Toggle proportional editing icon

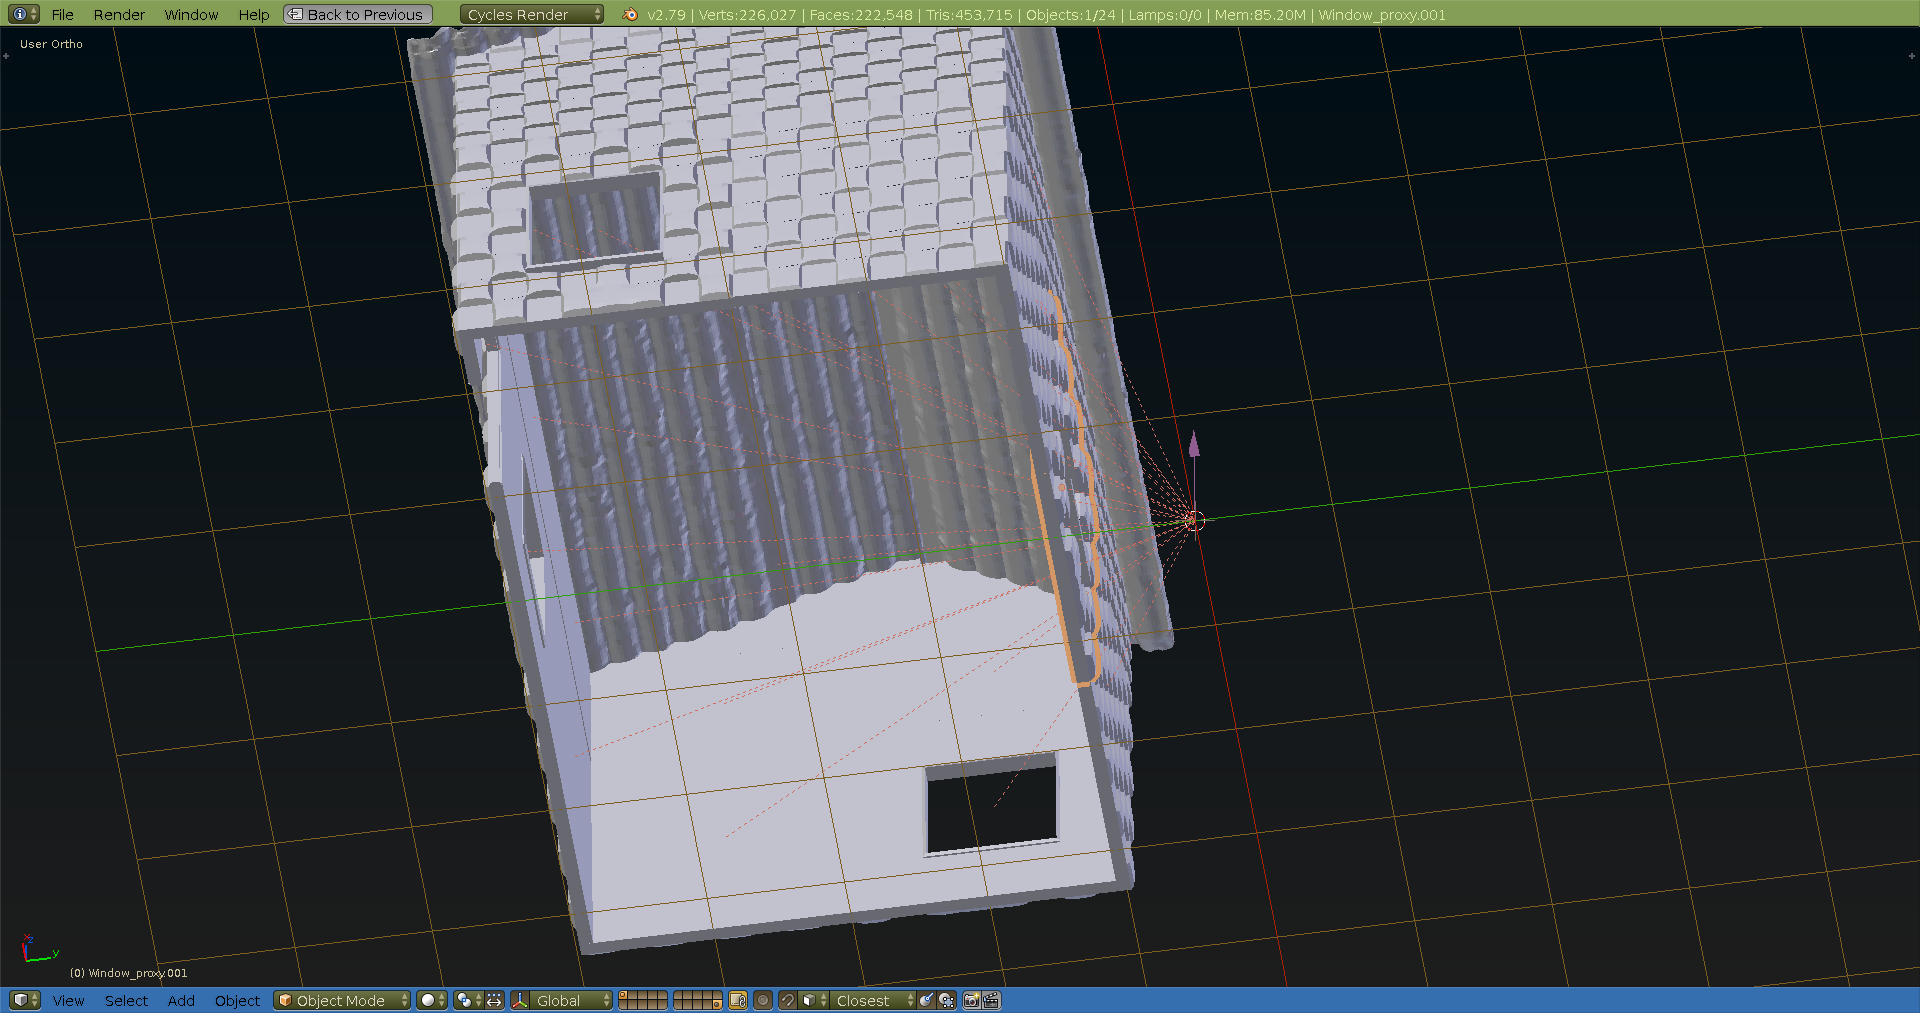pos(763,1000)
